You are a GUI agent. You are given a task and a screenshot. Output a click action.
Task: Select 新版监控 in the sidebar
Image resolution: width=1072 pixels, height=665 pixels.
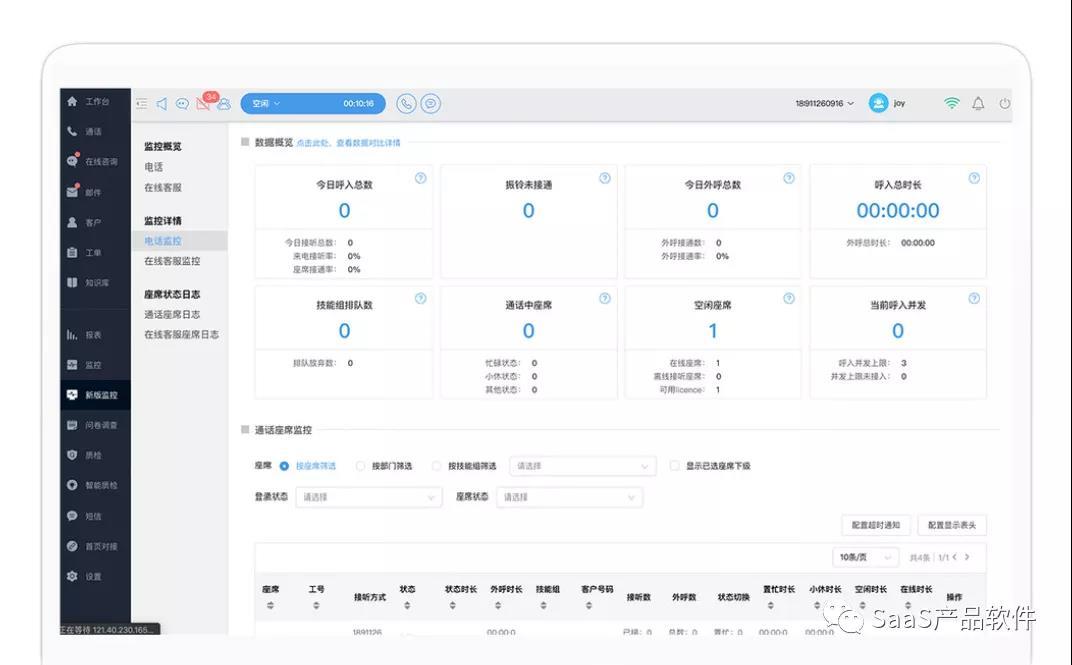pyautogui.click(x=95, y=395)
